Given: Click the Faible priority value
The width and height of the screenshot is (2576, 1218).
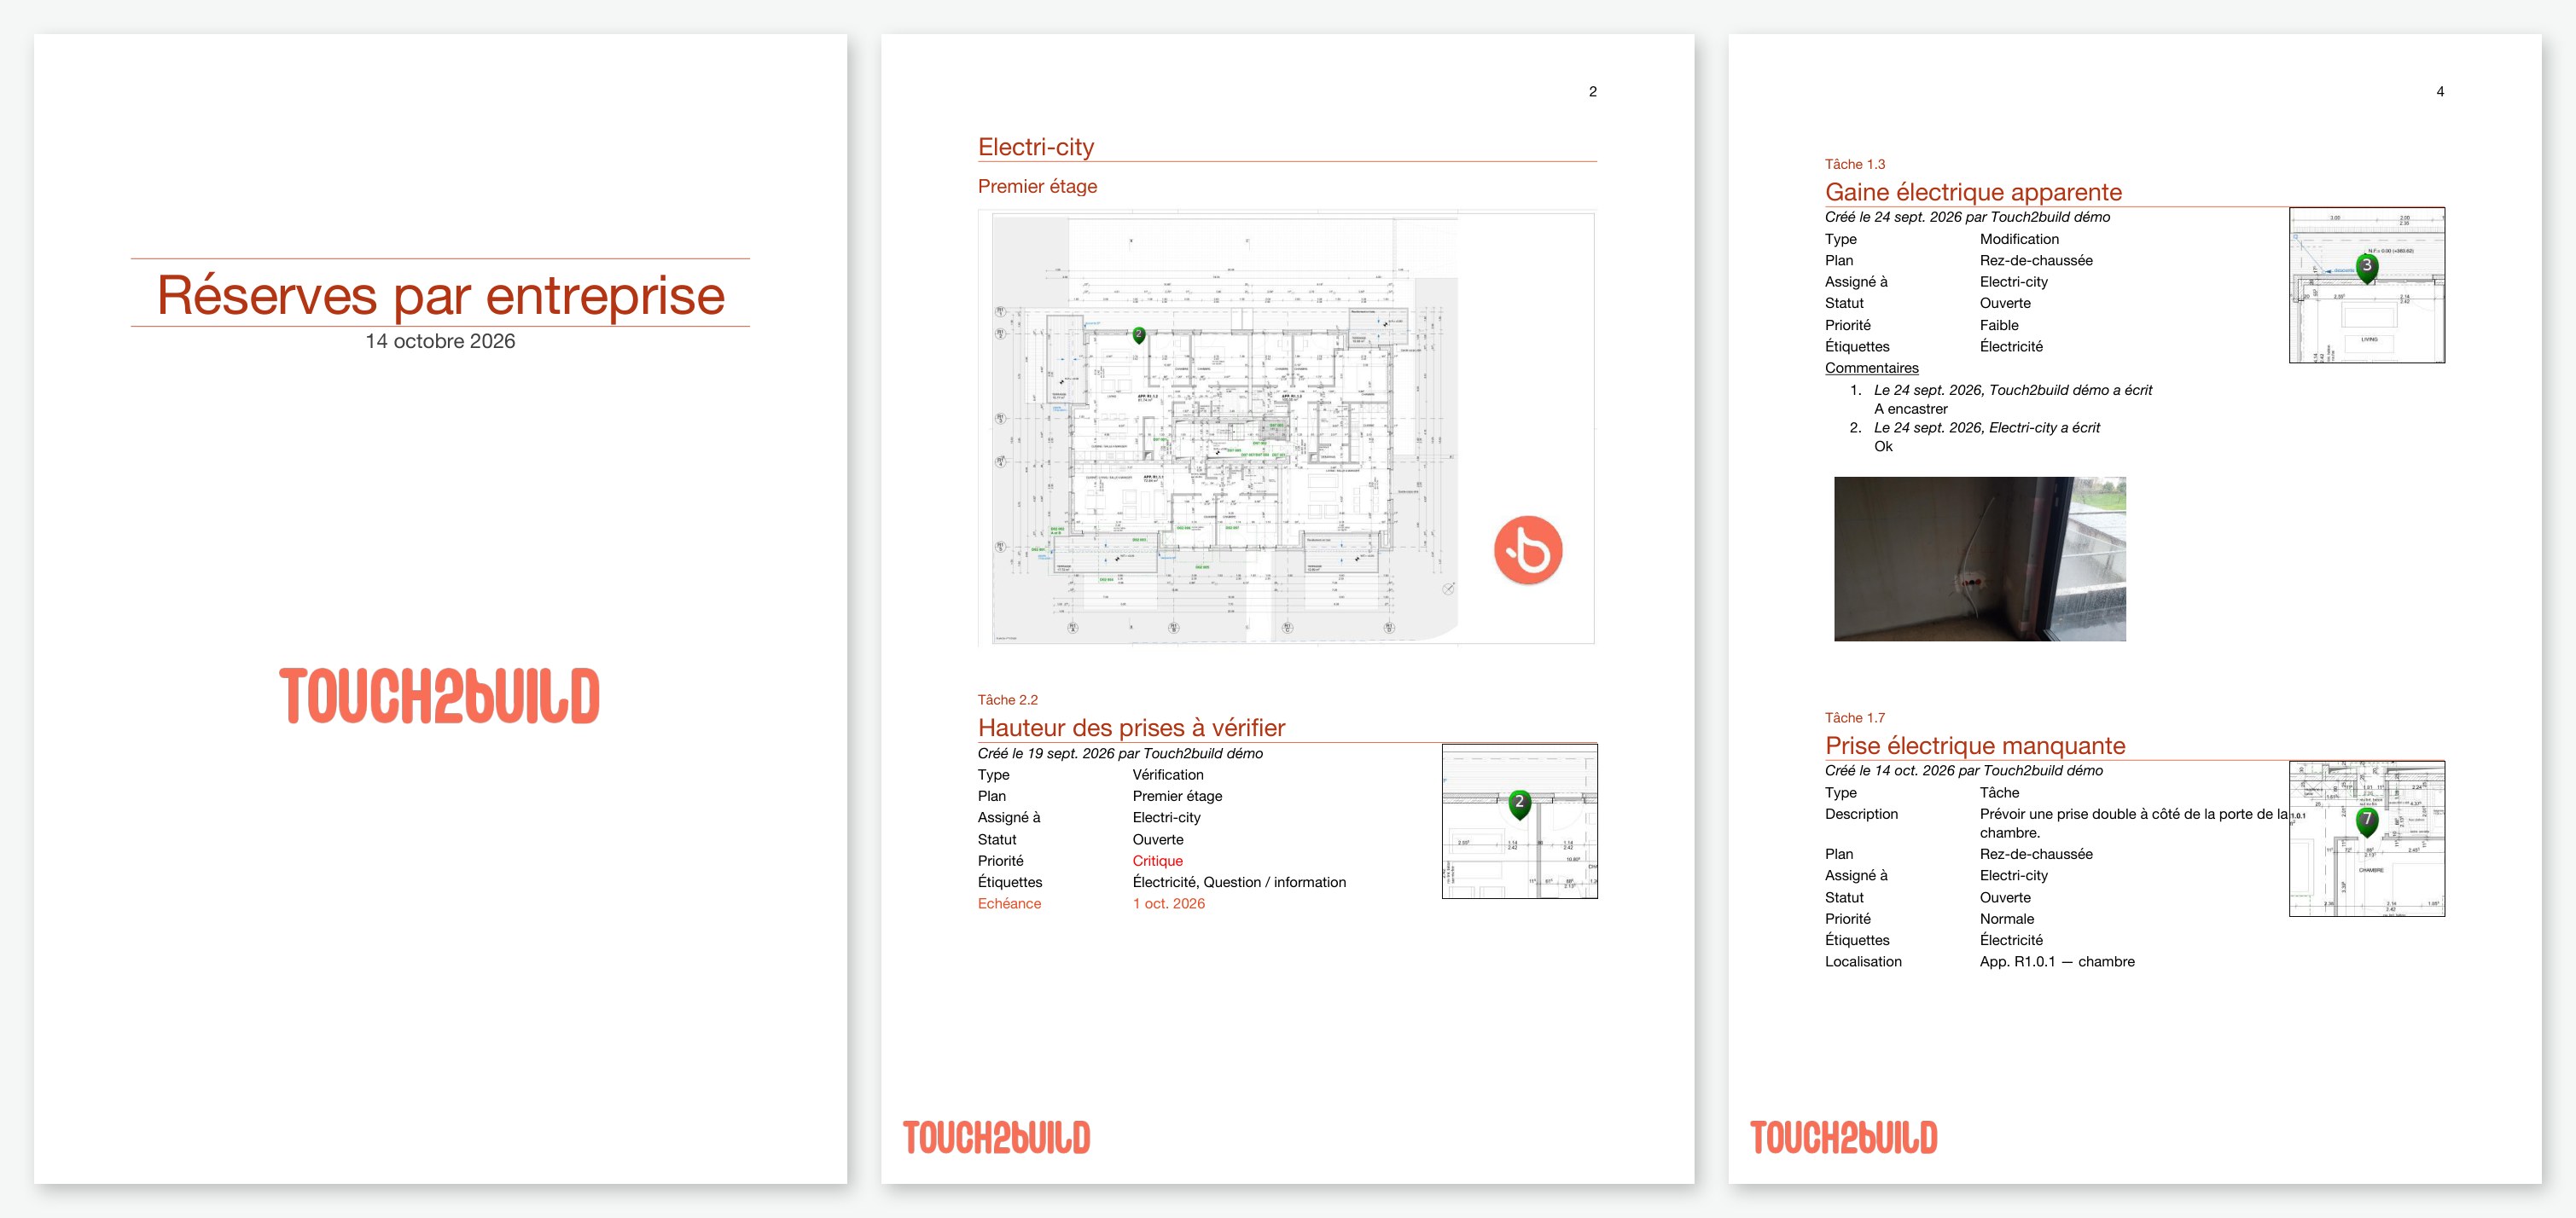Looking at the screenshot, I should [1999, 325].
